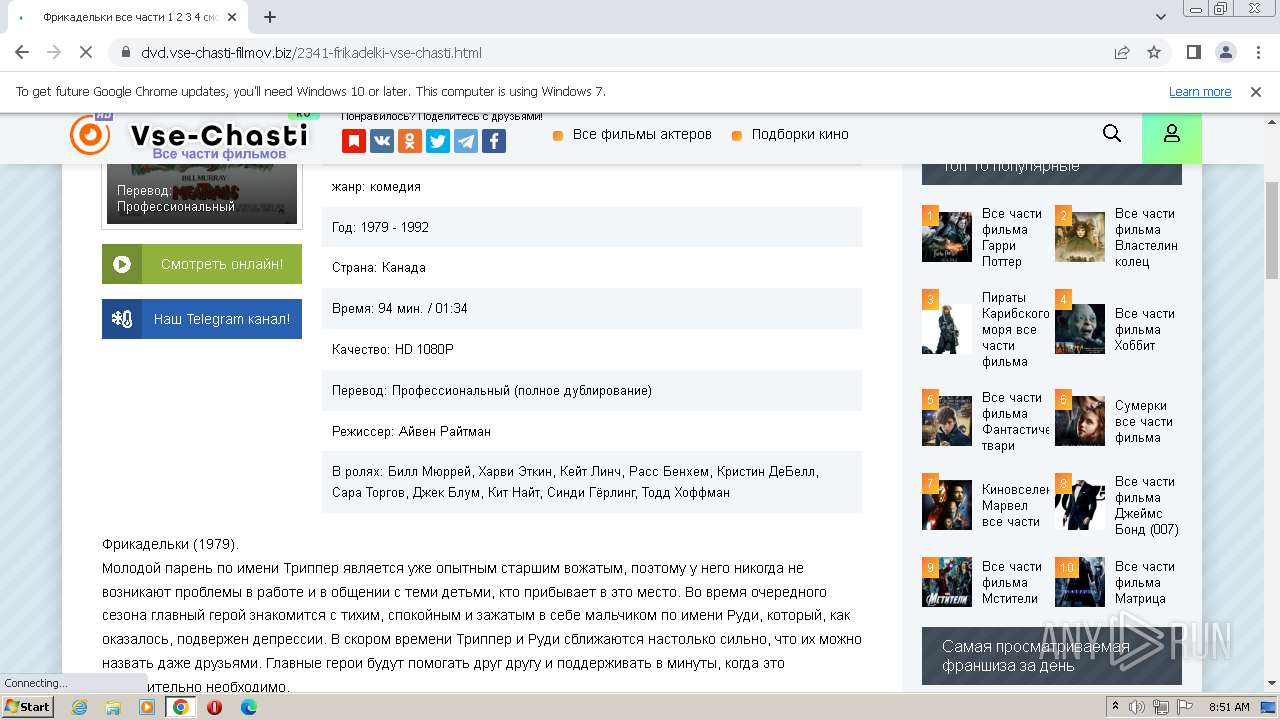Open the Start menu
Viewport: 1280px width, 720px height.
tap(27, 707)
